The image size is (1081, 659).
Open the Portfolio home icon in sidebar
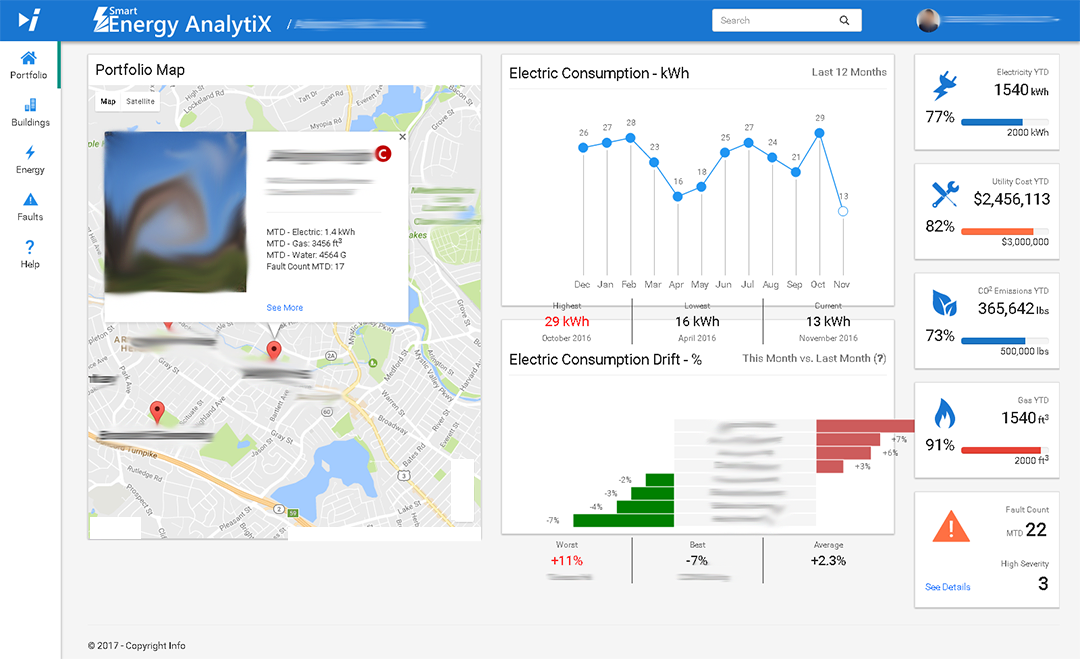point(28,57)
